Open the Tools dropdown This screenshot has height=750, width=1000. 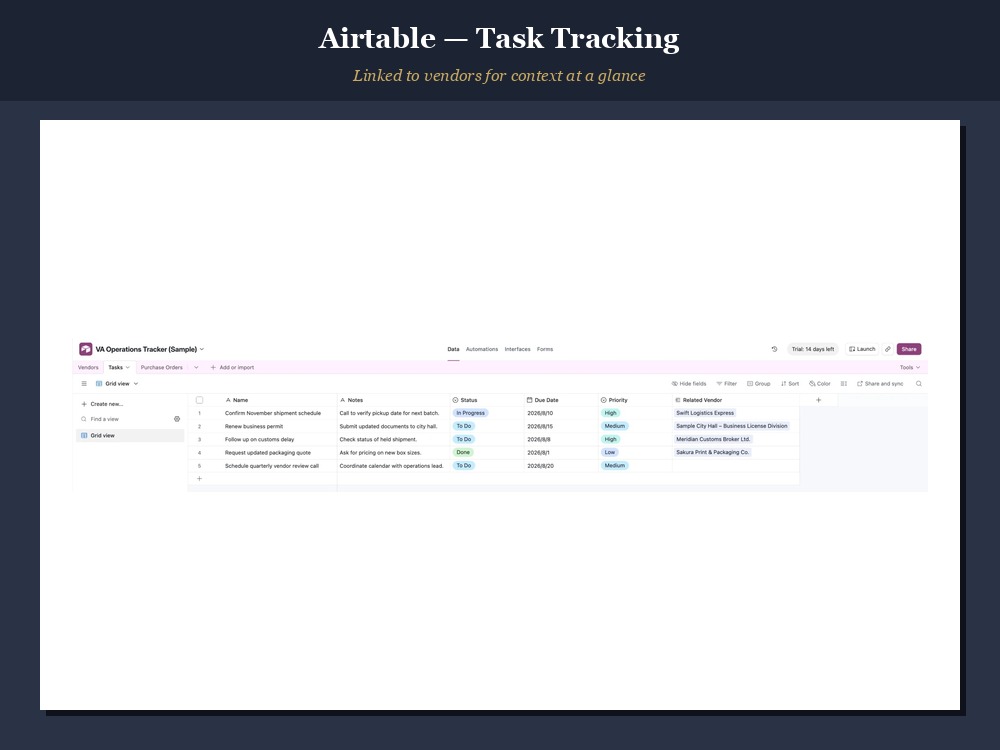pyautogui.click(x=910, y=367)
